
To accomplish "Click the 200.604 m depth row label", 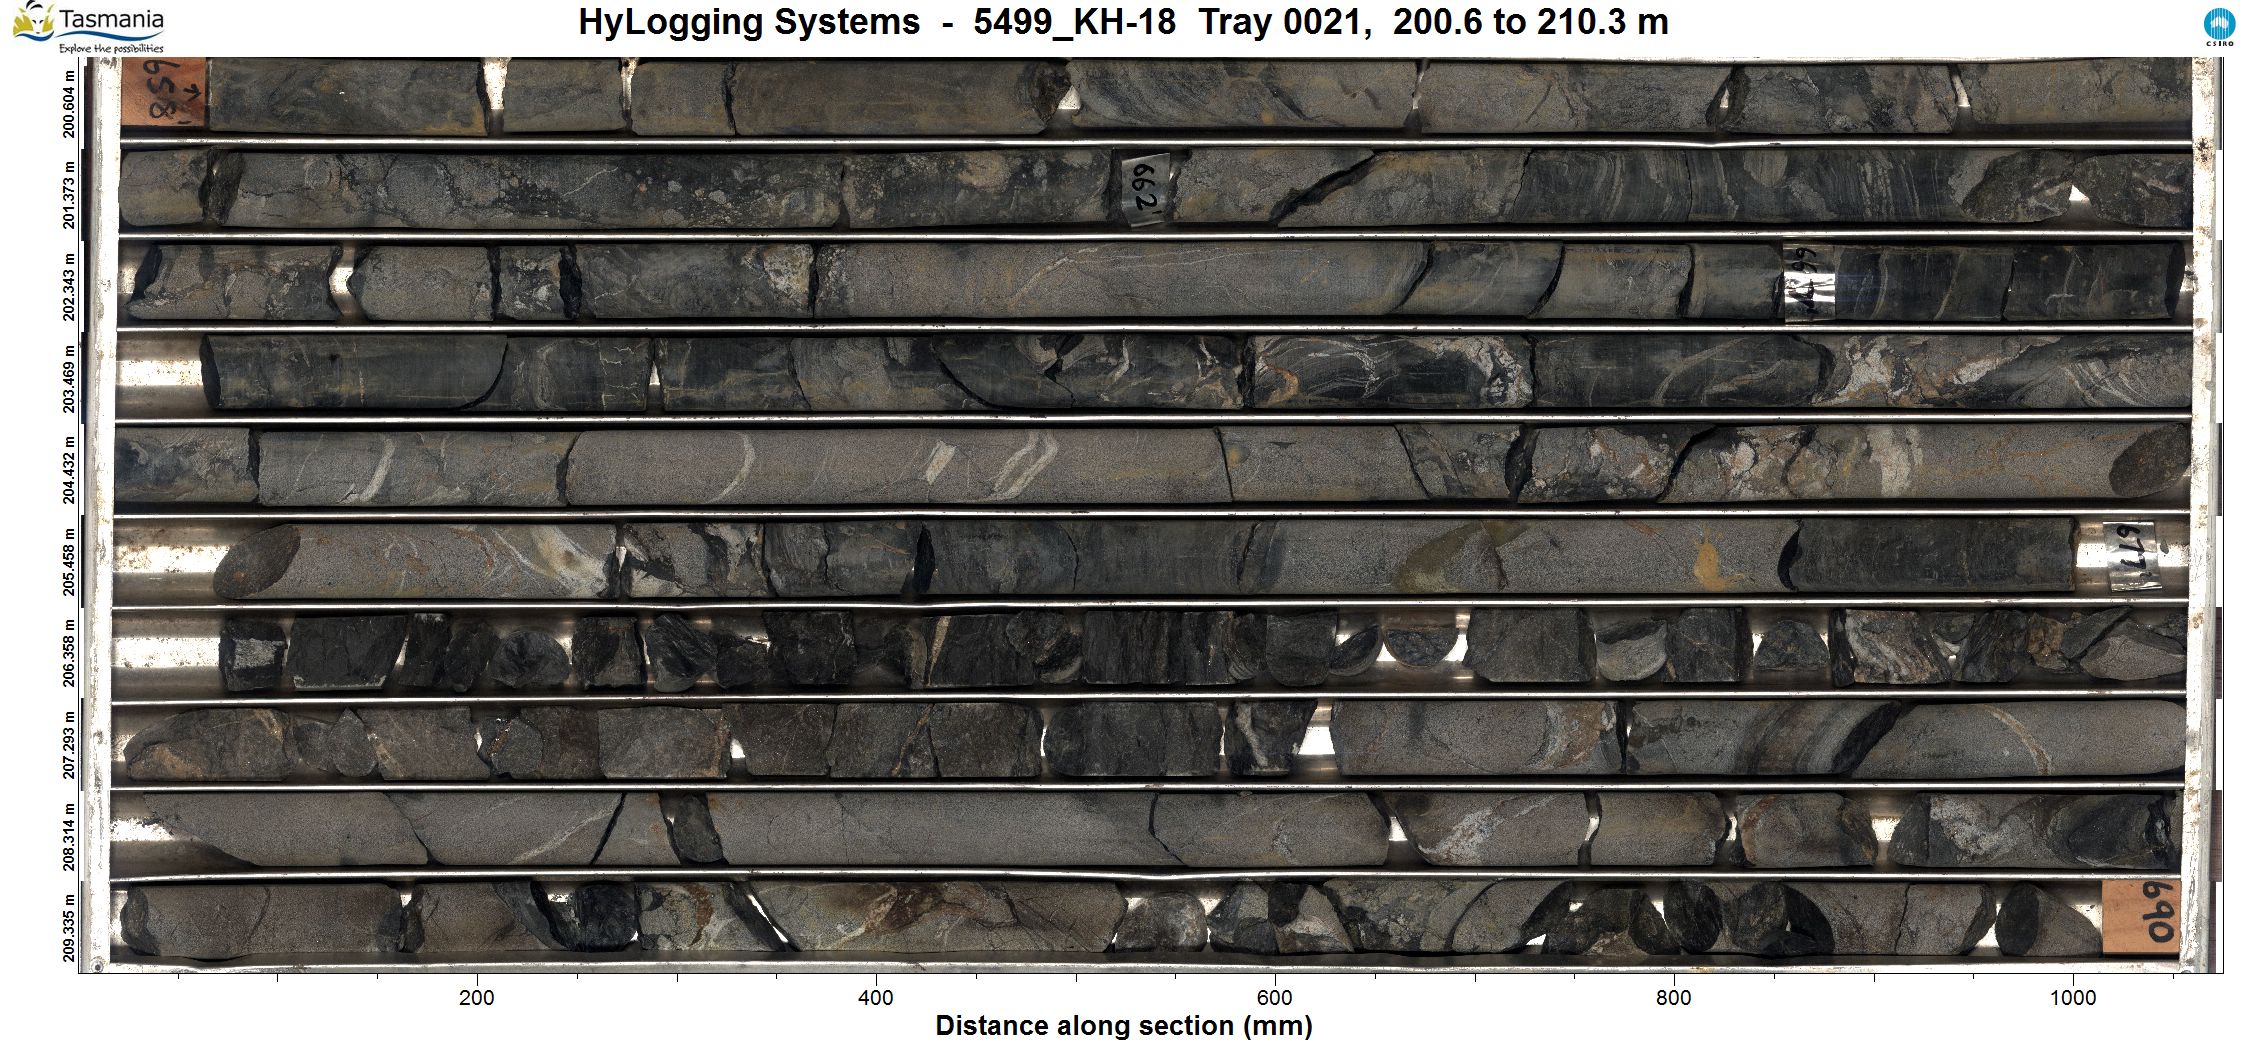I will tap(69, 103).
